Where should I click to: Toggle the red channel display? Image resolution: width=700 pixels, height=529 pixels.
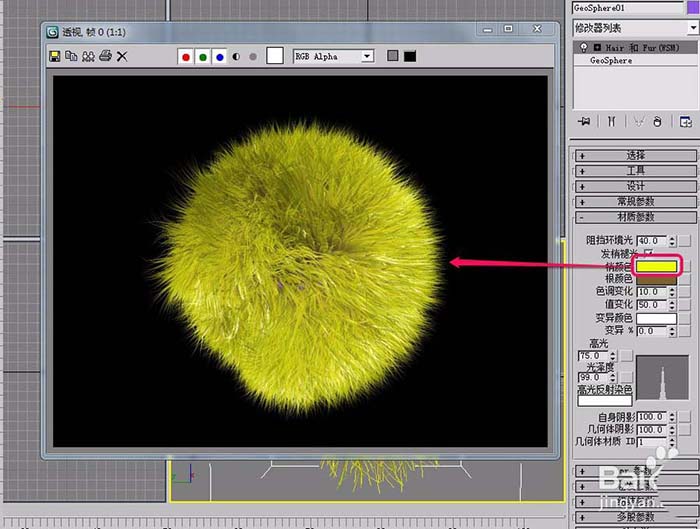[185, 57]
